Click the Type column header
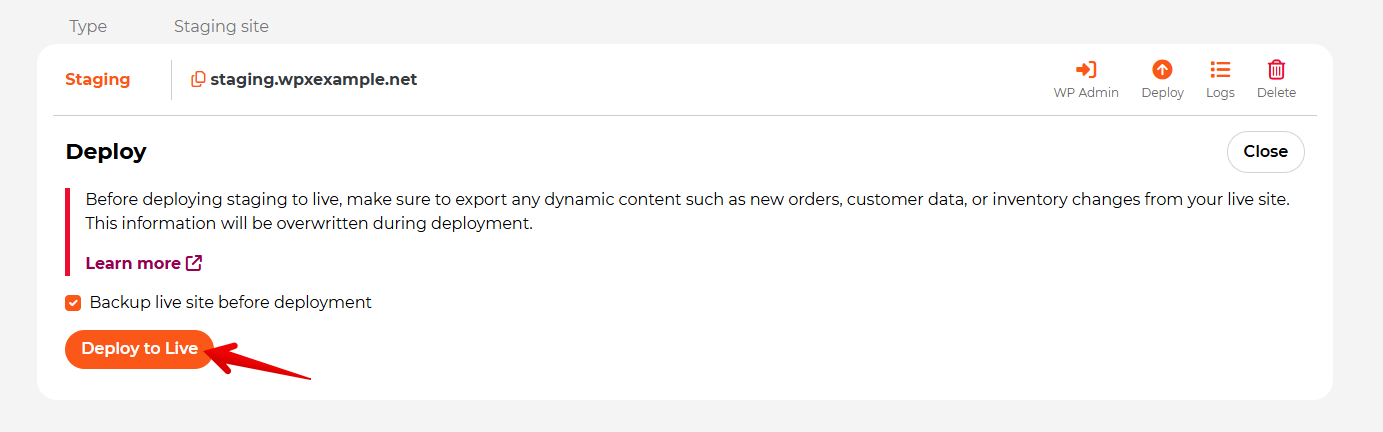The image size is (1383, 432). point(88,26)
